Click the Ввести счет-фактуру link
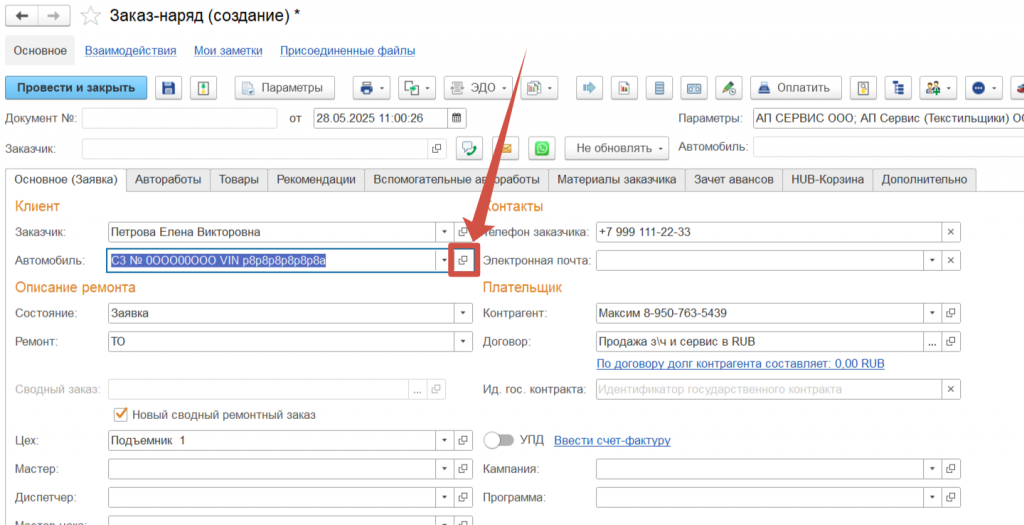This screenshot has height=525, width=1024. point(611,440)
